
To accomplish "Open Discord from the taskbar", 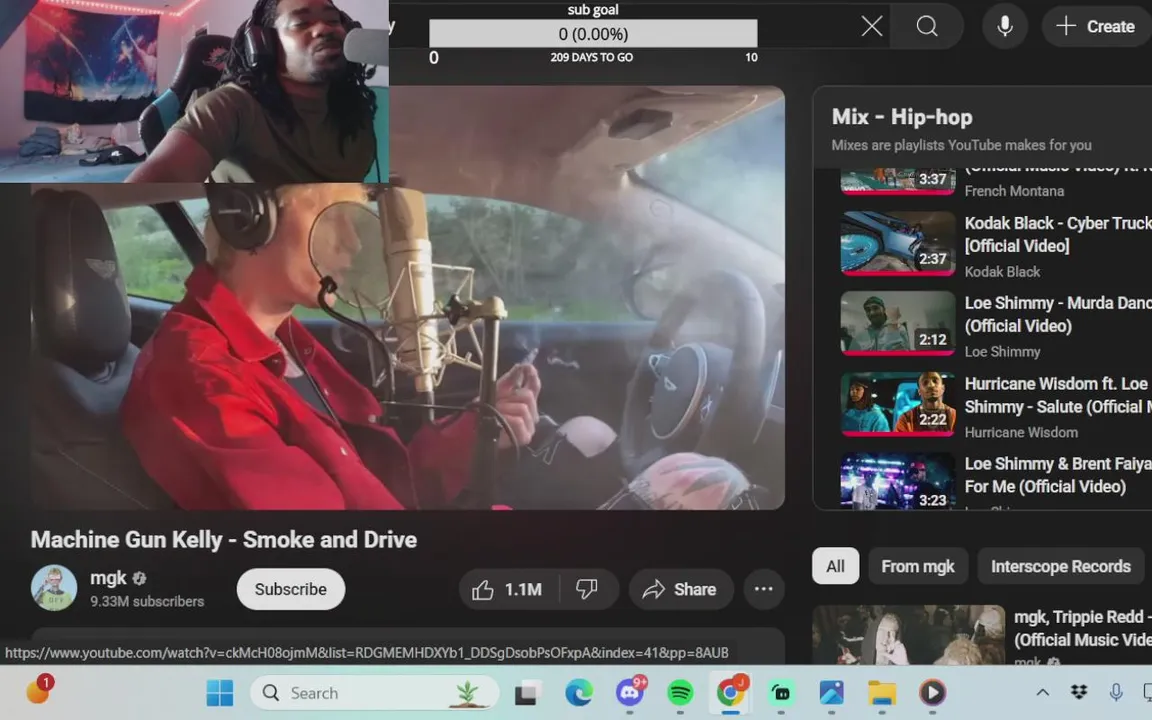I will (x=630, y=693).
